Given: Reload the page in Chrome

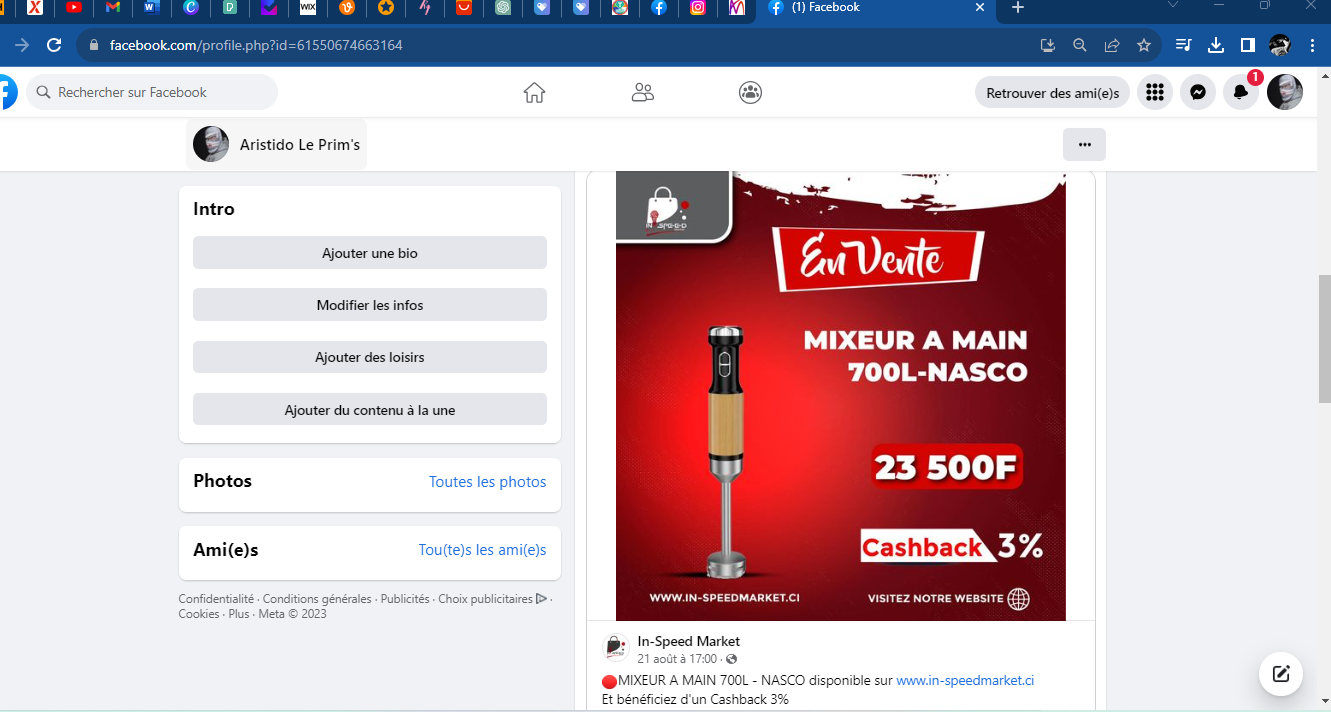Looking at the screenshot, I should (55, 45).
